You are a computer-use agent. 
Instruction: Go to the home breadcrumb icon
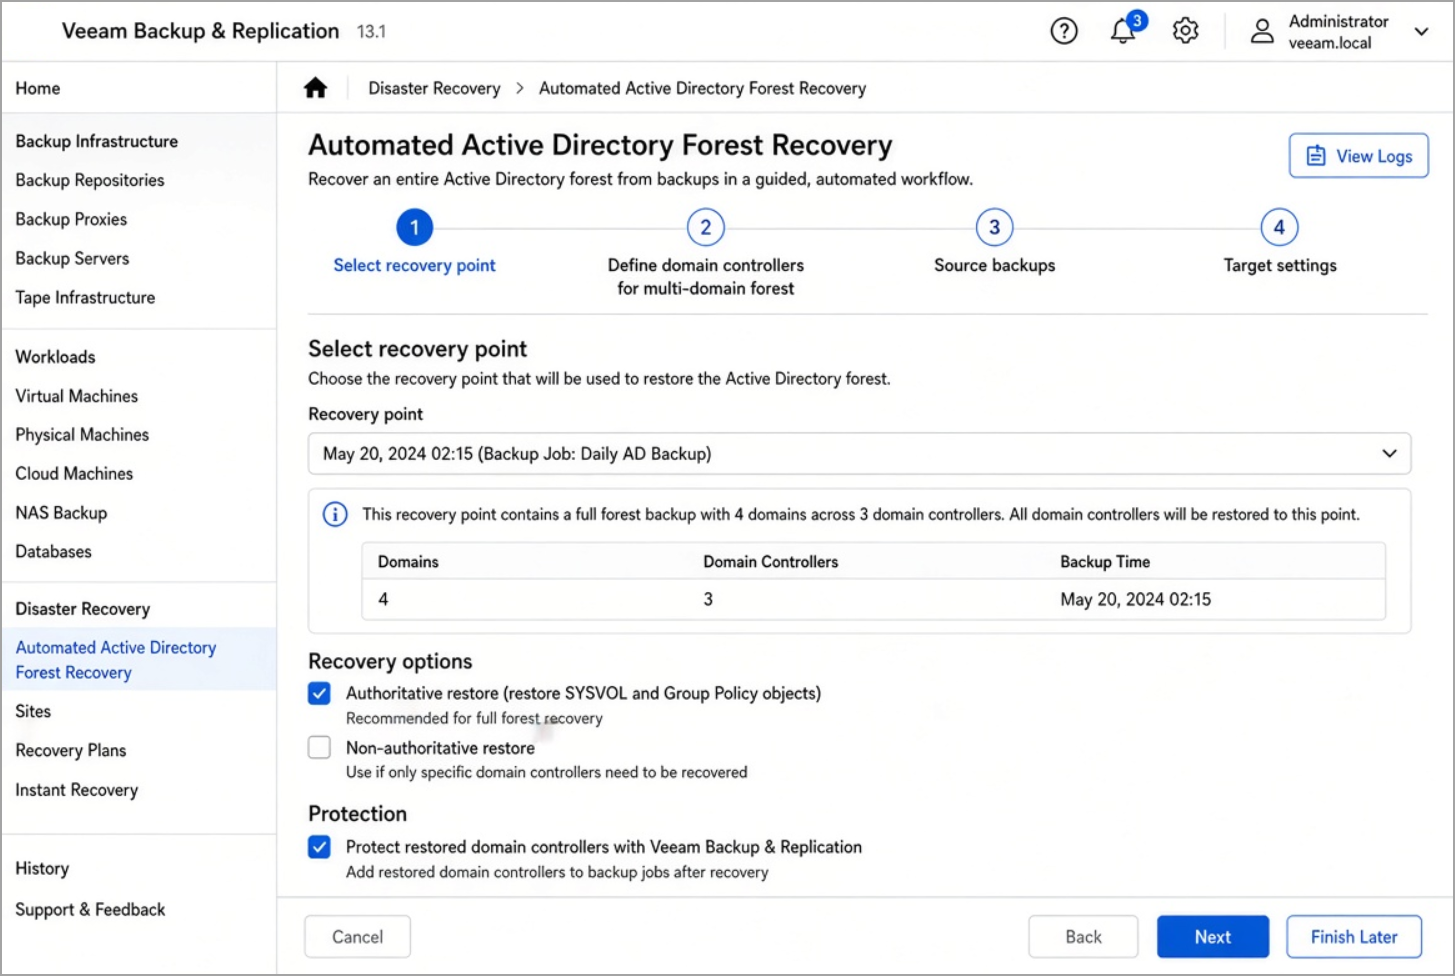[316, 88]
